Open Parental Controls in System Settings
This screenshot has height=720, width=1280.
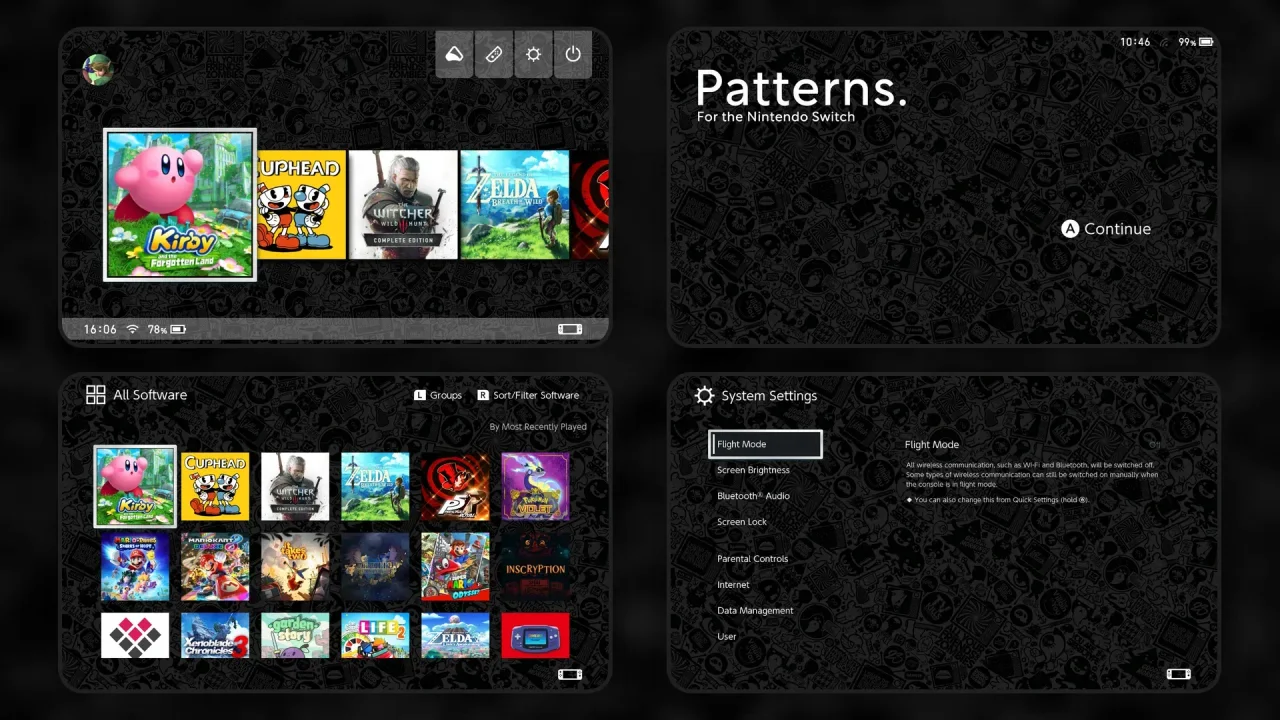(x=752, y=559)
